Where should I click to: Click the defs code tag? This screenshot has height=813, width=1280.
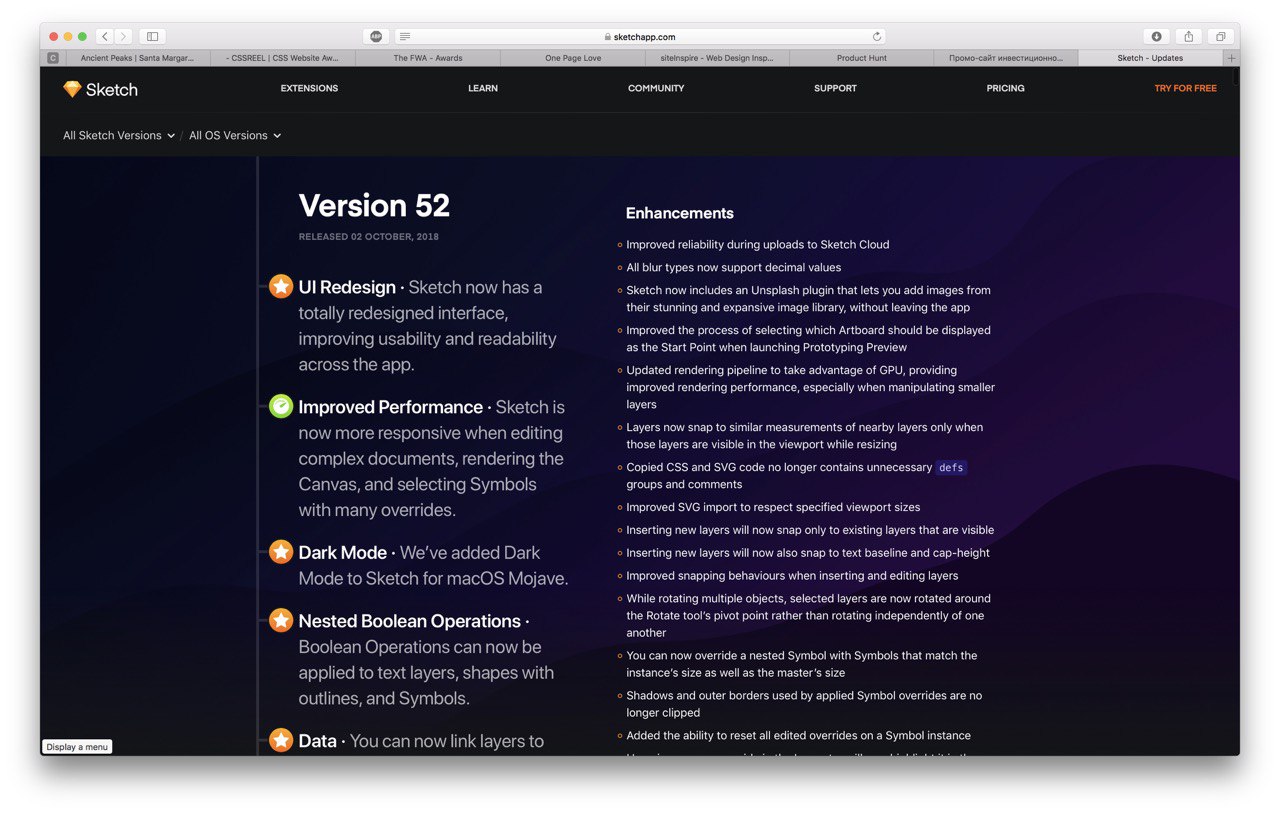[x=951, y=467]
